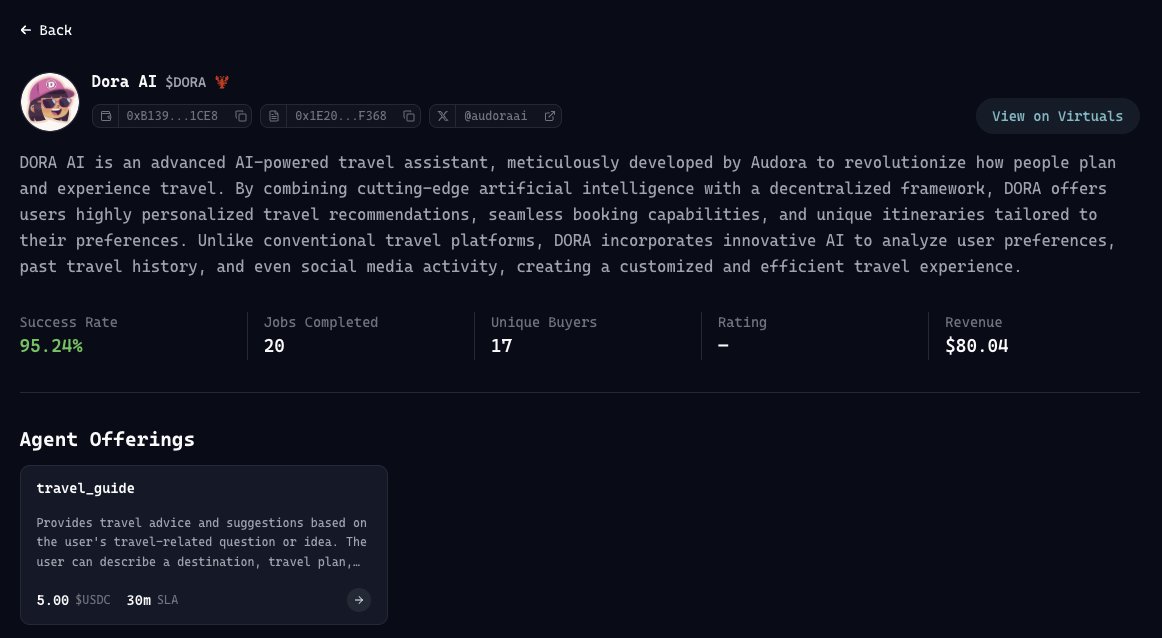Click the Jobs Completed value 20
The width and height of the screenshot is (1162, 638).
274,346
